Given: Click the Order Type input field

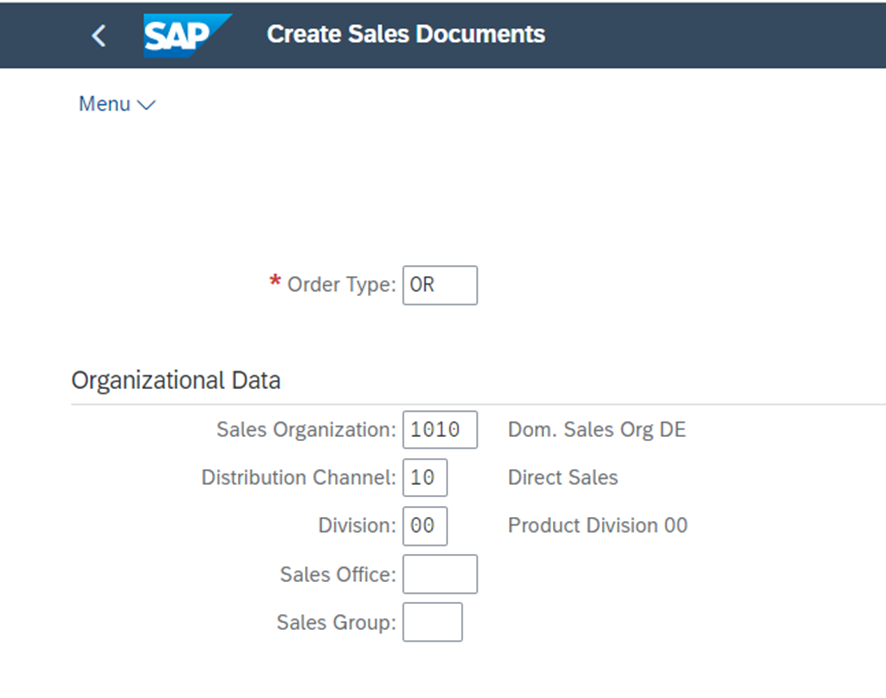Looking at the screenshot, I should (x=440, y=285).
